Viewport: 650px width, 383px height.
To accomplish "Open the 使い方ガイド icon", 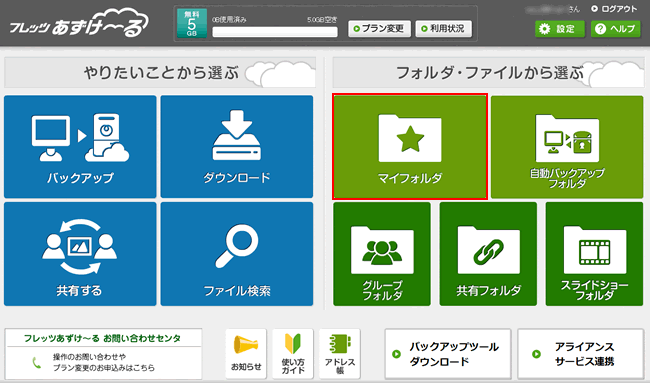I will point(293,354).
